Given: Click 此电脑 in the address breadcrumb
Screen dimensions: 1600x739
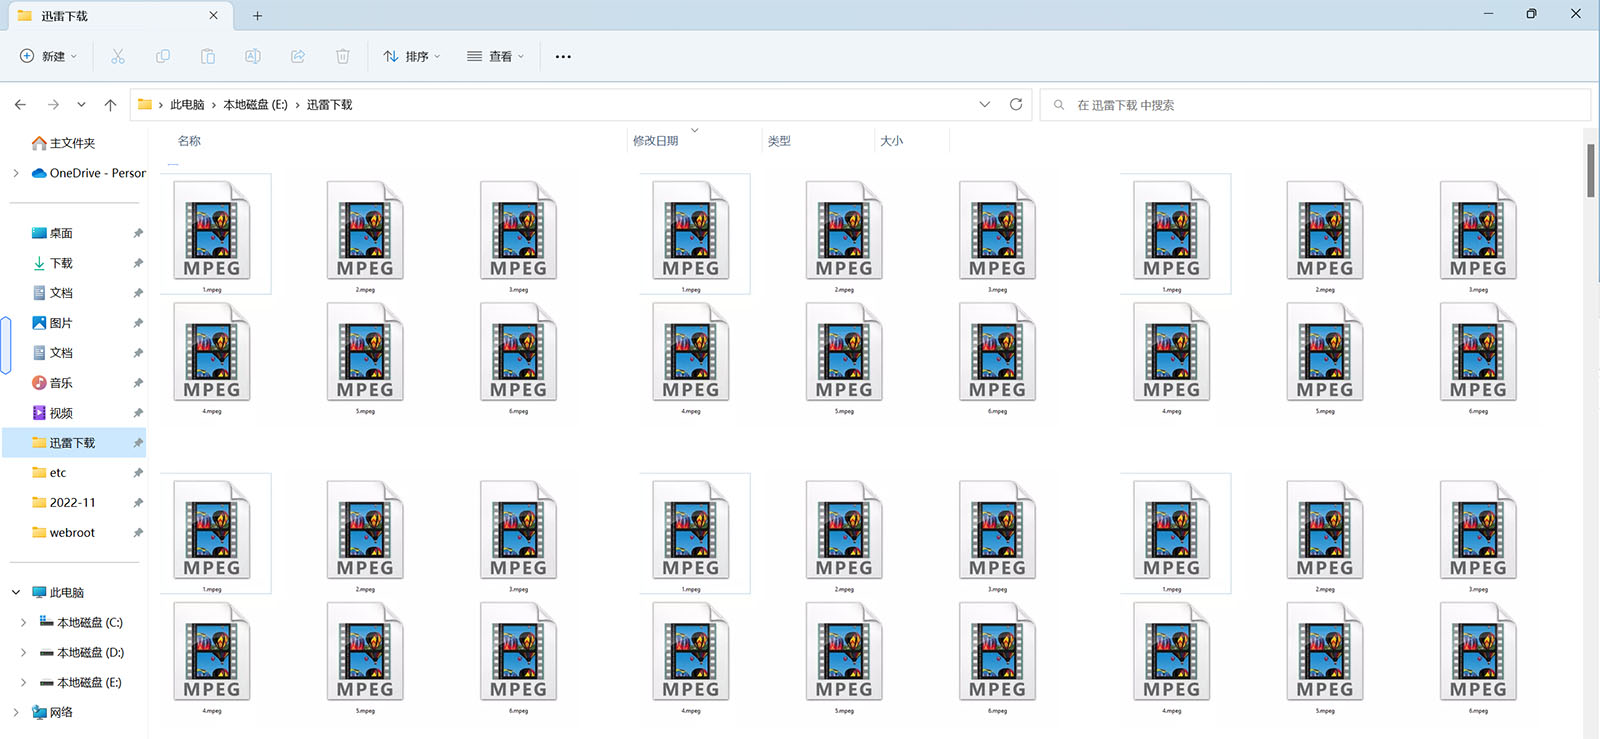Looking at the screenshot, I should click(x=187, y=104).
